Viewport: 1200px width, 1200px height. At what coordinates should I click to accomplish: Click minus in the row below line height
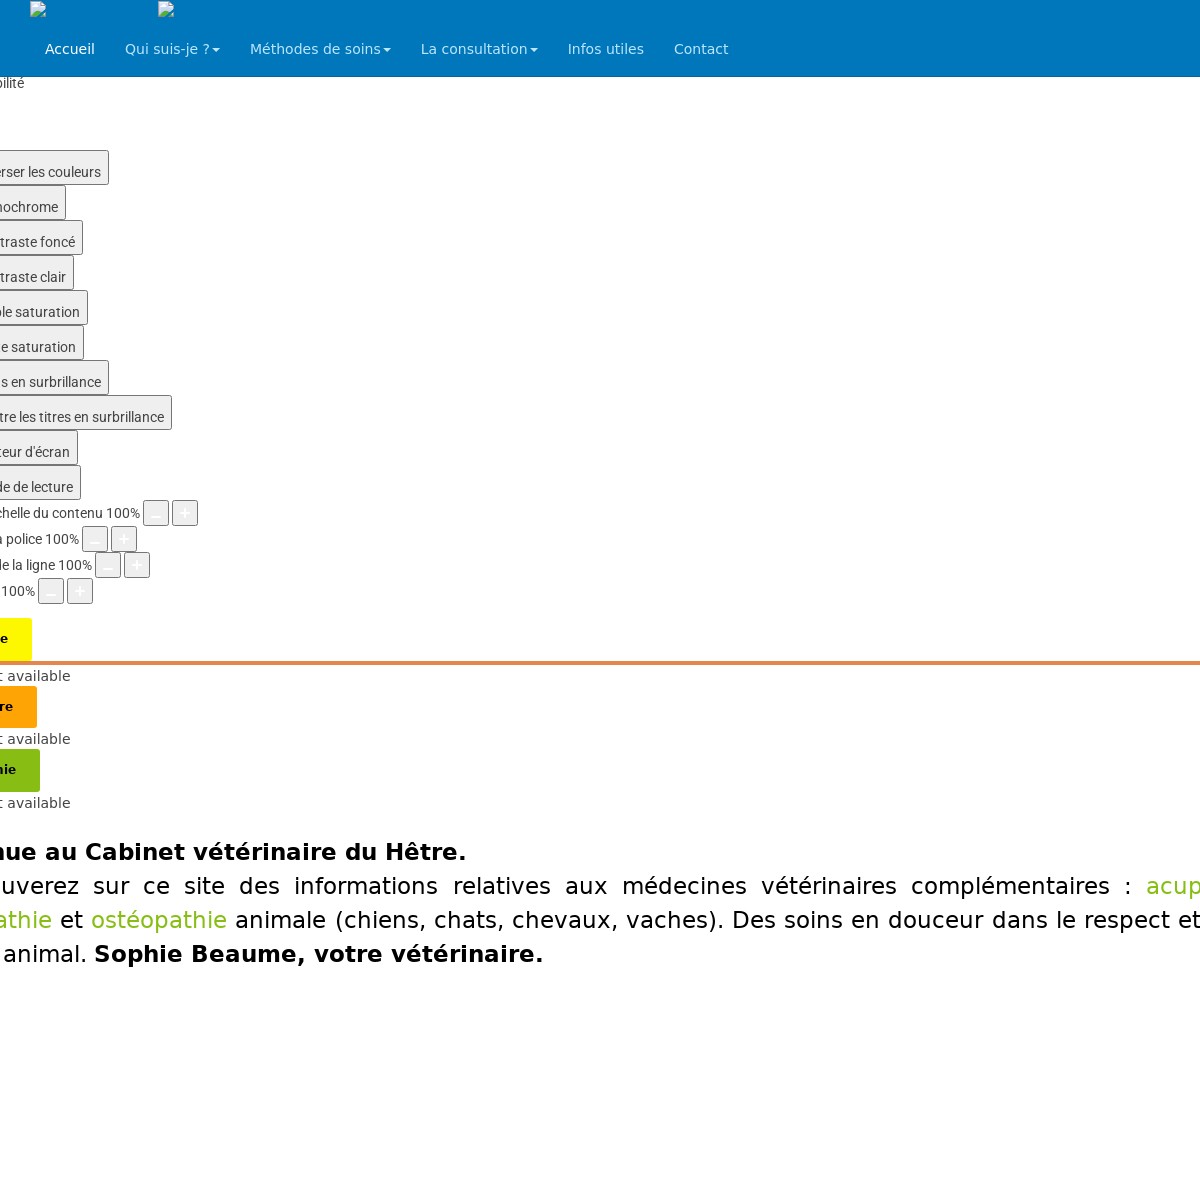(51, 591)
